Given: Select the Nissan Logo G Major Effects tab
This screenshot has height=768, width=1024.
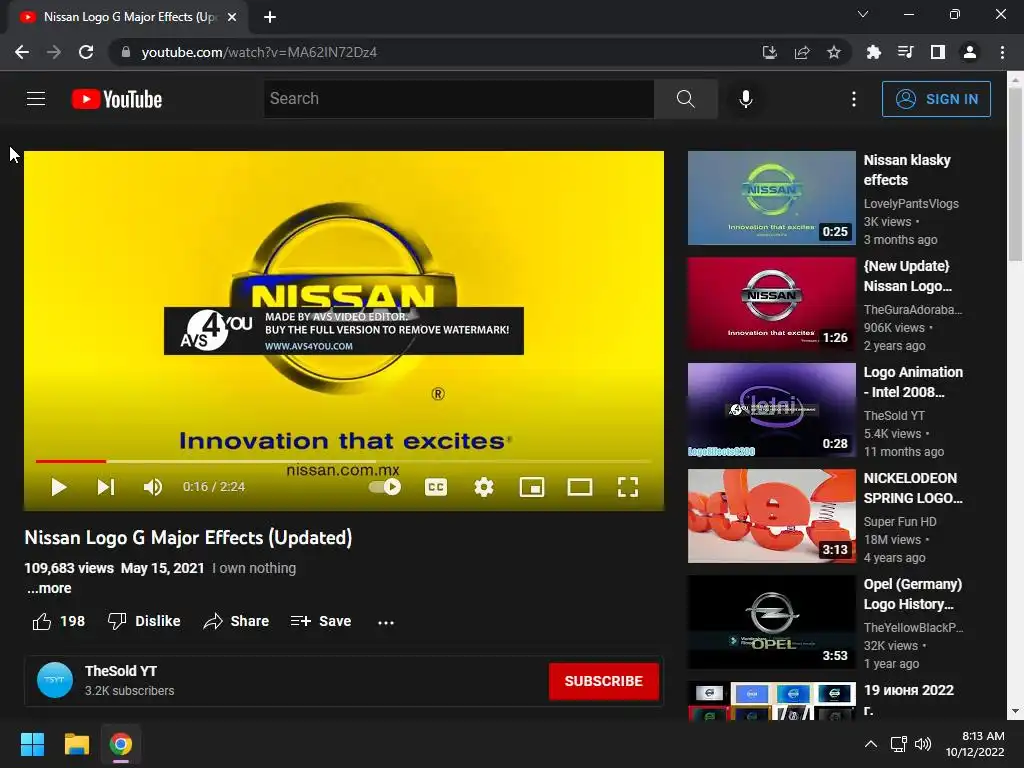Looking at the screenshot, I should (x=127, y=17).
